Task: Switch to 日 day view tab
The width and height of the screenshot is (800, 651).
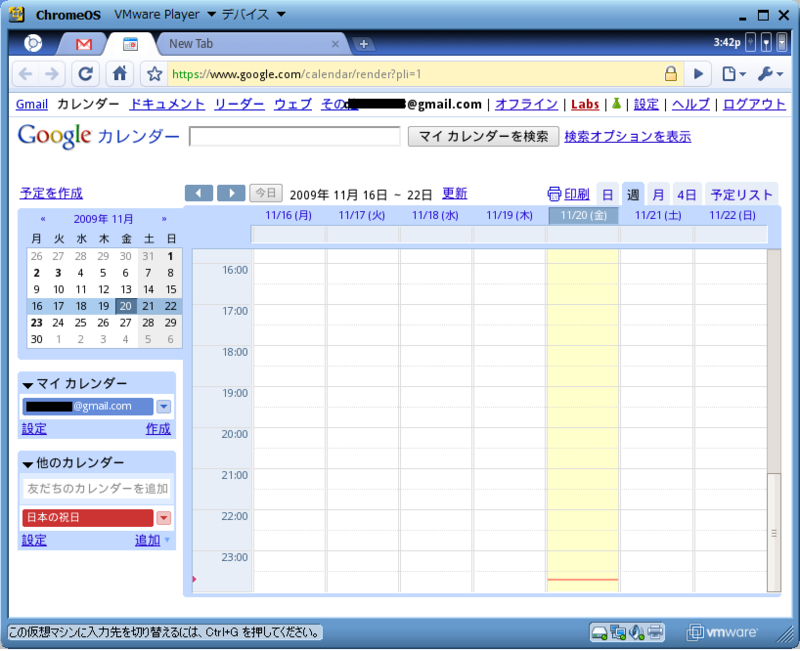Action: (607, 194)
